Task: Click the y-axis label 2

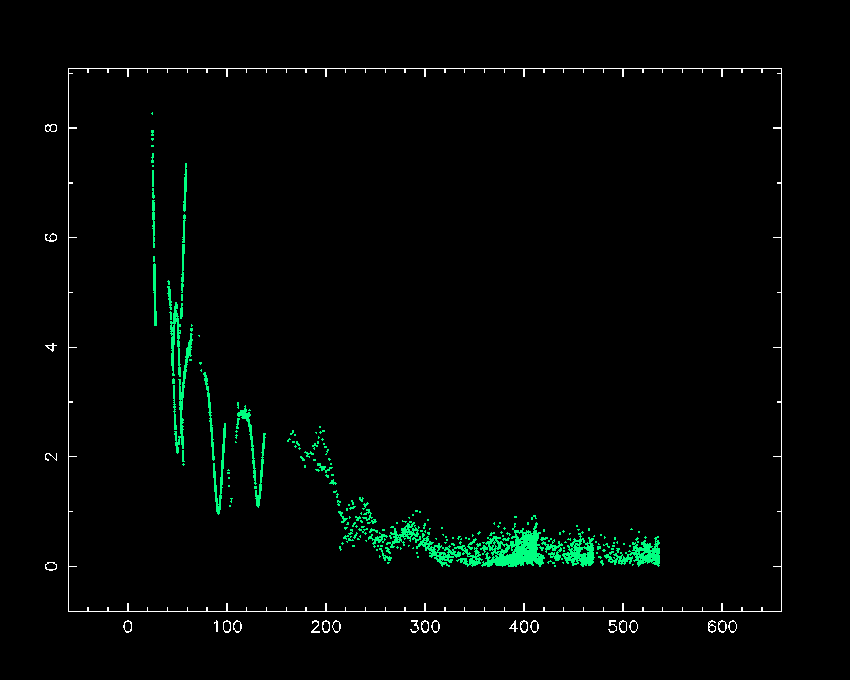Action: [x=51, y=457]
